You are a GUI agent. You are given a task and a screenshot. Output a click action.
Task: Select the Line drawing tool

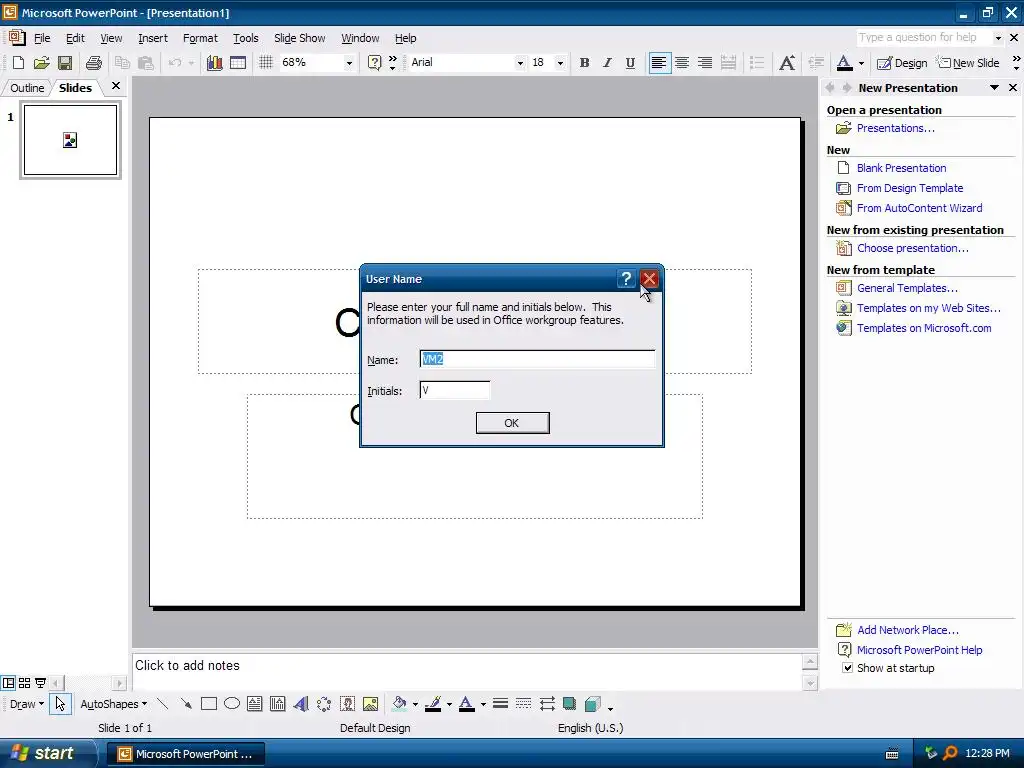(x=163, y=703)
